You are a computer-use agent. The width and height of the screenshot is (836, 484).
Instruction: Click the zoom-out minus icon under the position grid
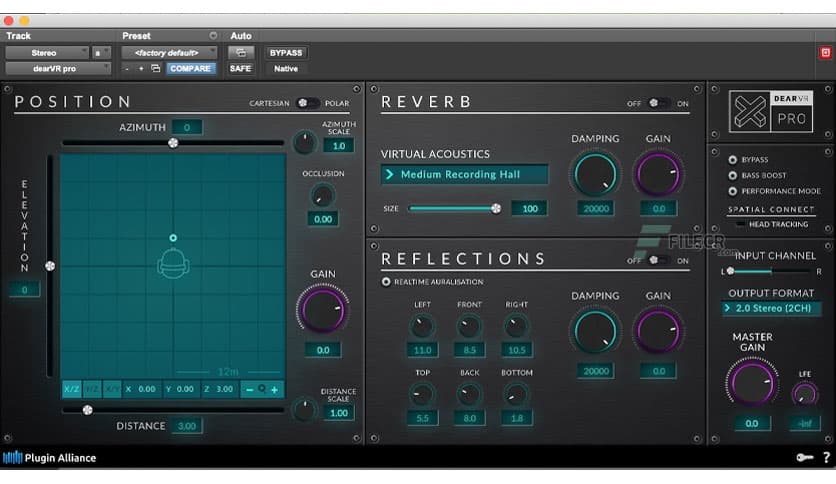click(x=249, y=390)
